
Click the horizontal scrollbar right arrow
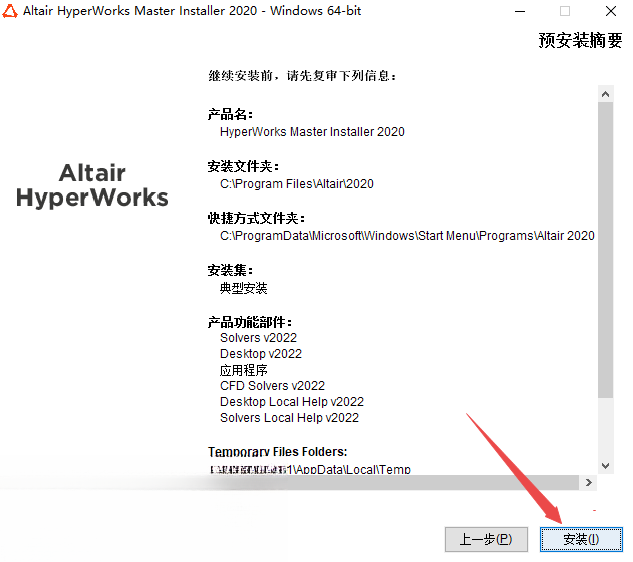point(589,482)
